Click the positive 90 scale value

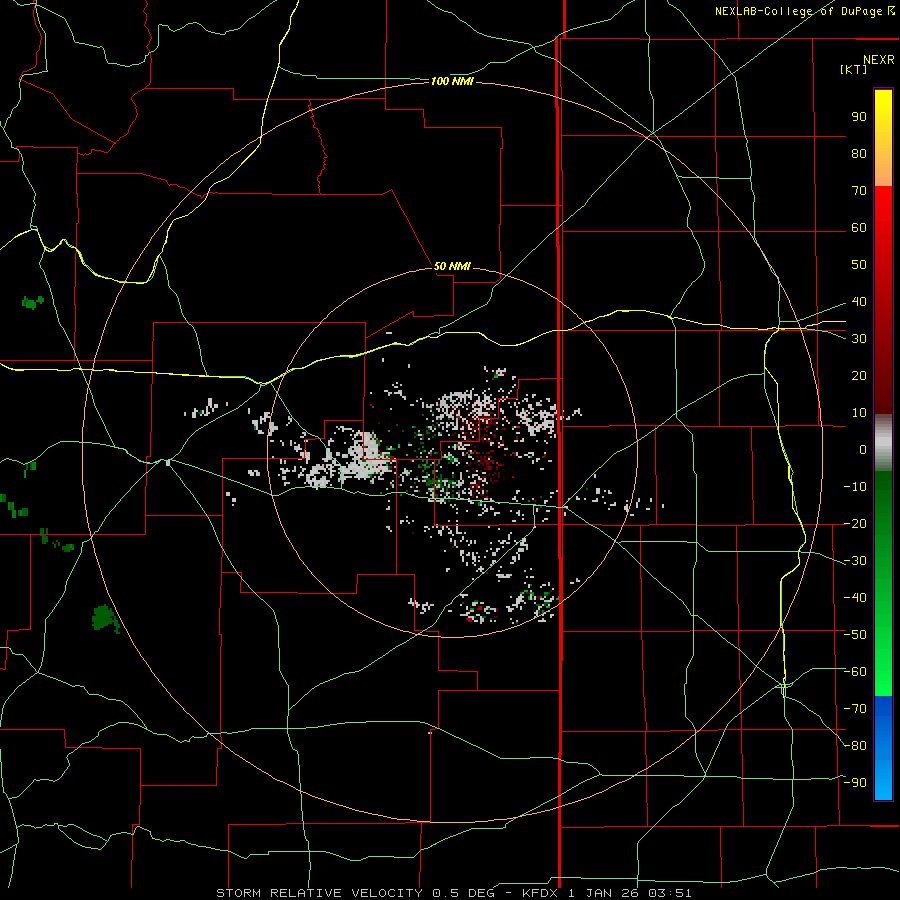(859, 117)
